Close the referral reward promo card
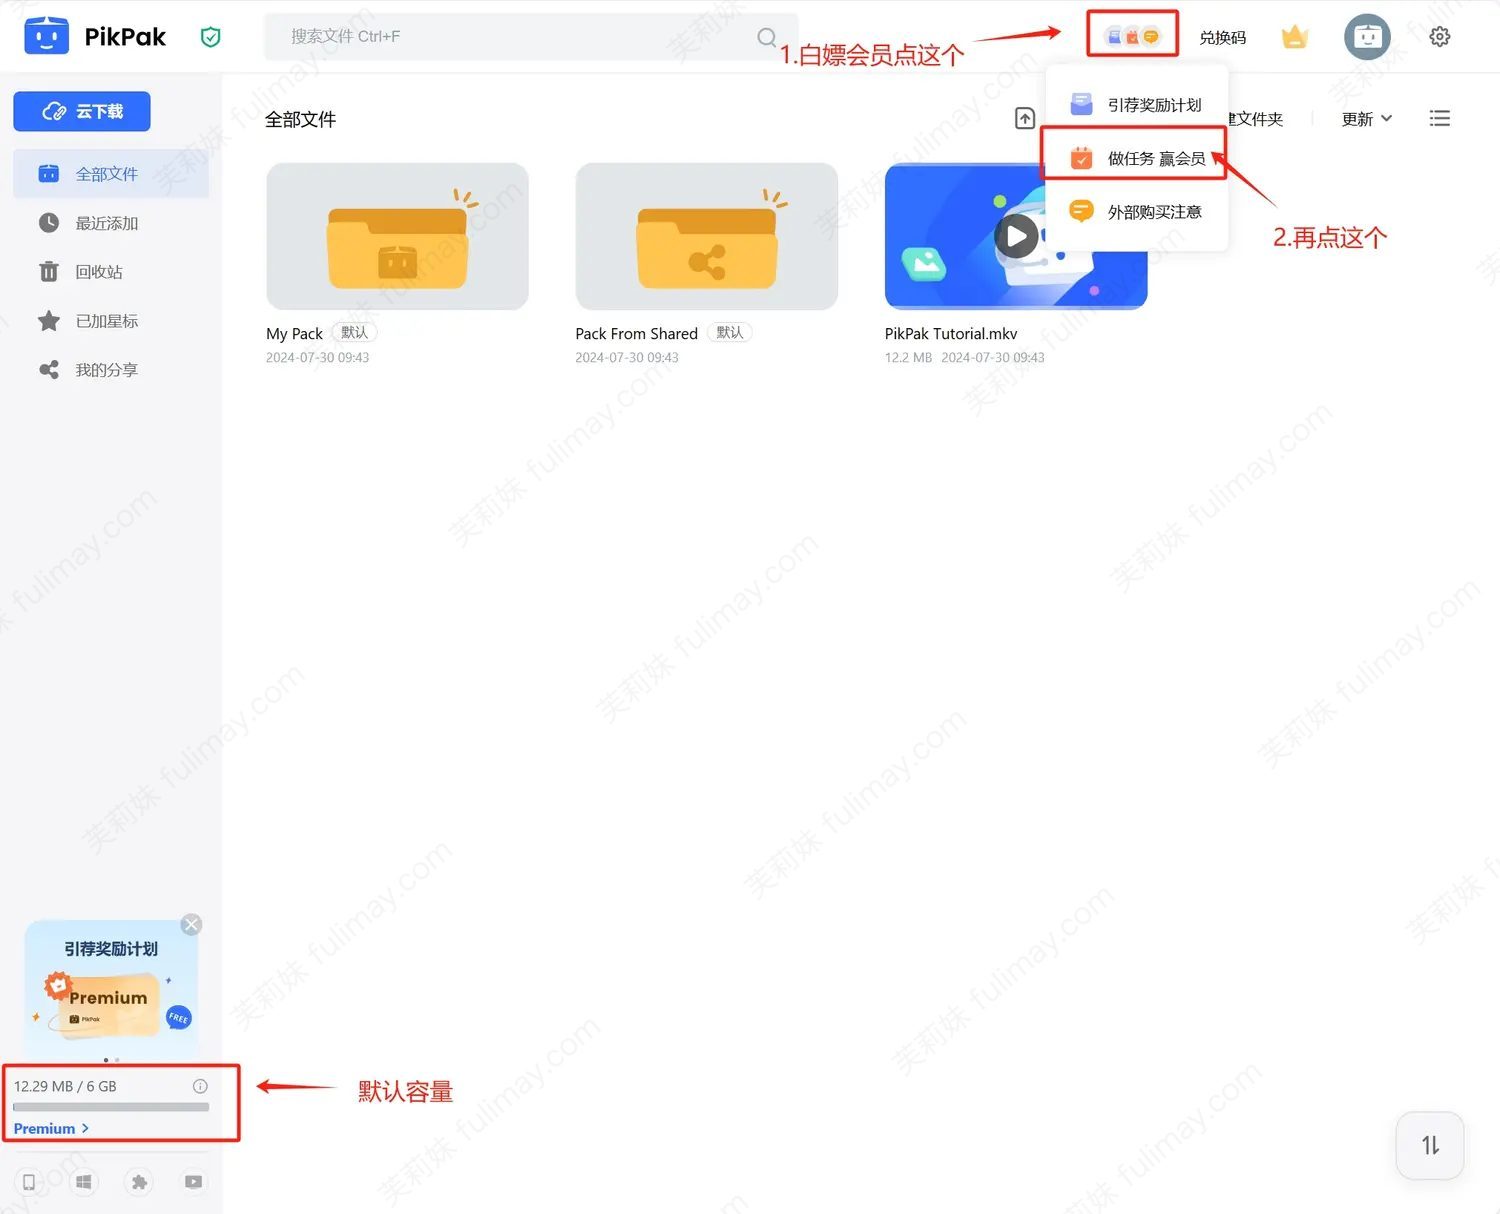 (x=191, y=925)
